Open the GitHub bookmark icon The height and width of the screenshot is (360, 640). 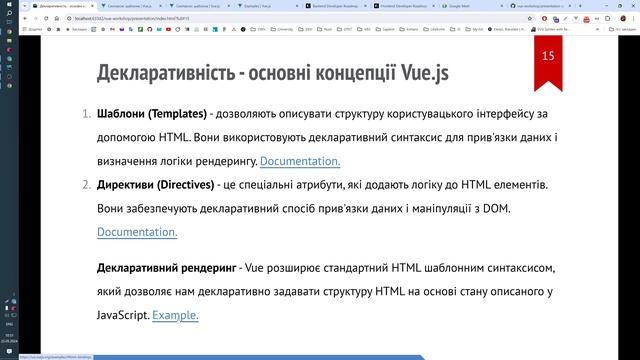tap(150, 29)
